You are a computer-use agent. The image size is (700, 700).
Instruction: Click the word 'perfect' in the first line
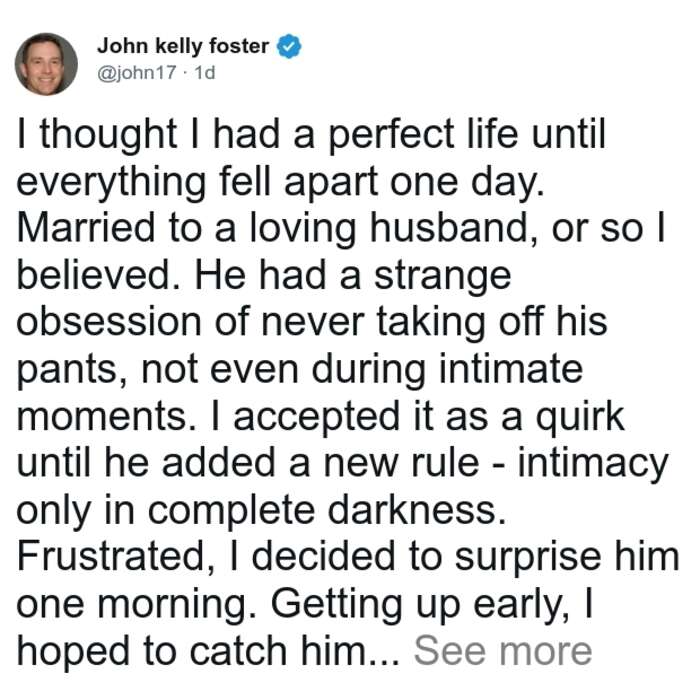391,133
